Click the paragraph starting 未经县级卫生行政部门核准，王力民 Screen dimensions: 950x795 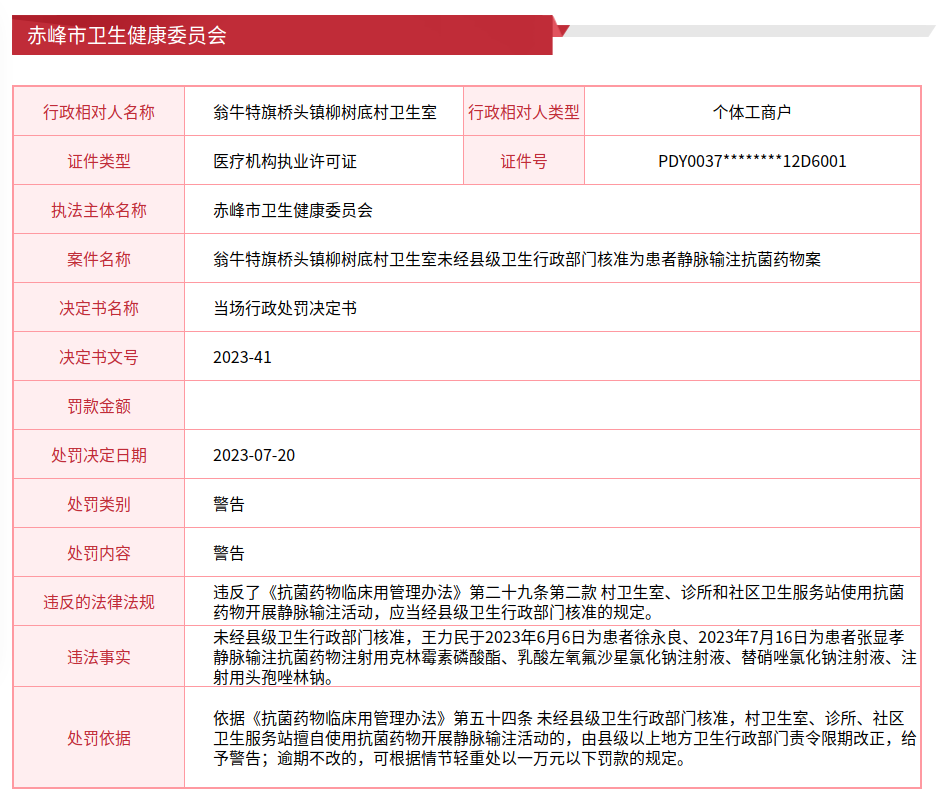point(565,657)
